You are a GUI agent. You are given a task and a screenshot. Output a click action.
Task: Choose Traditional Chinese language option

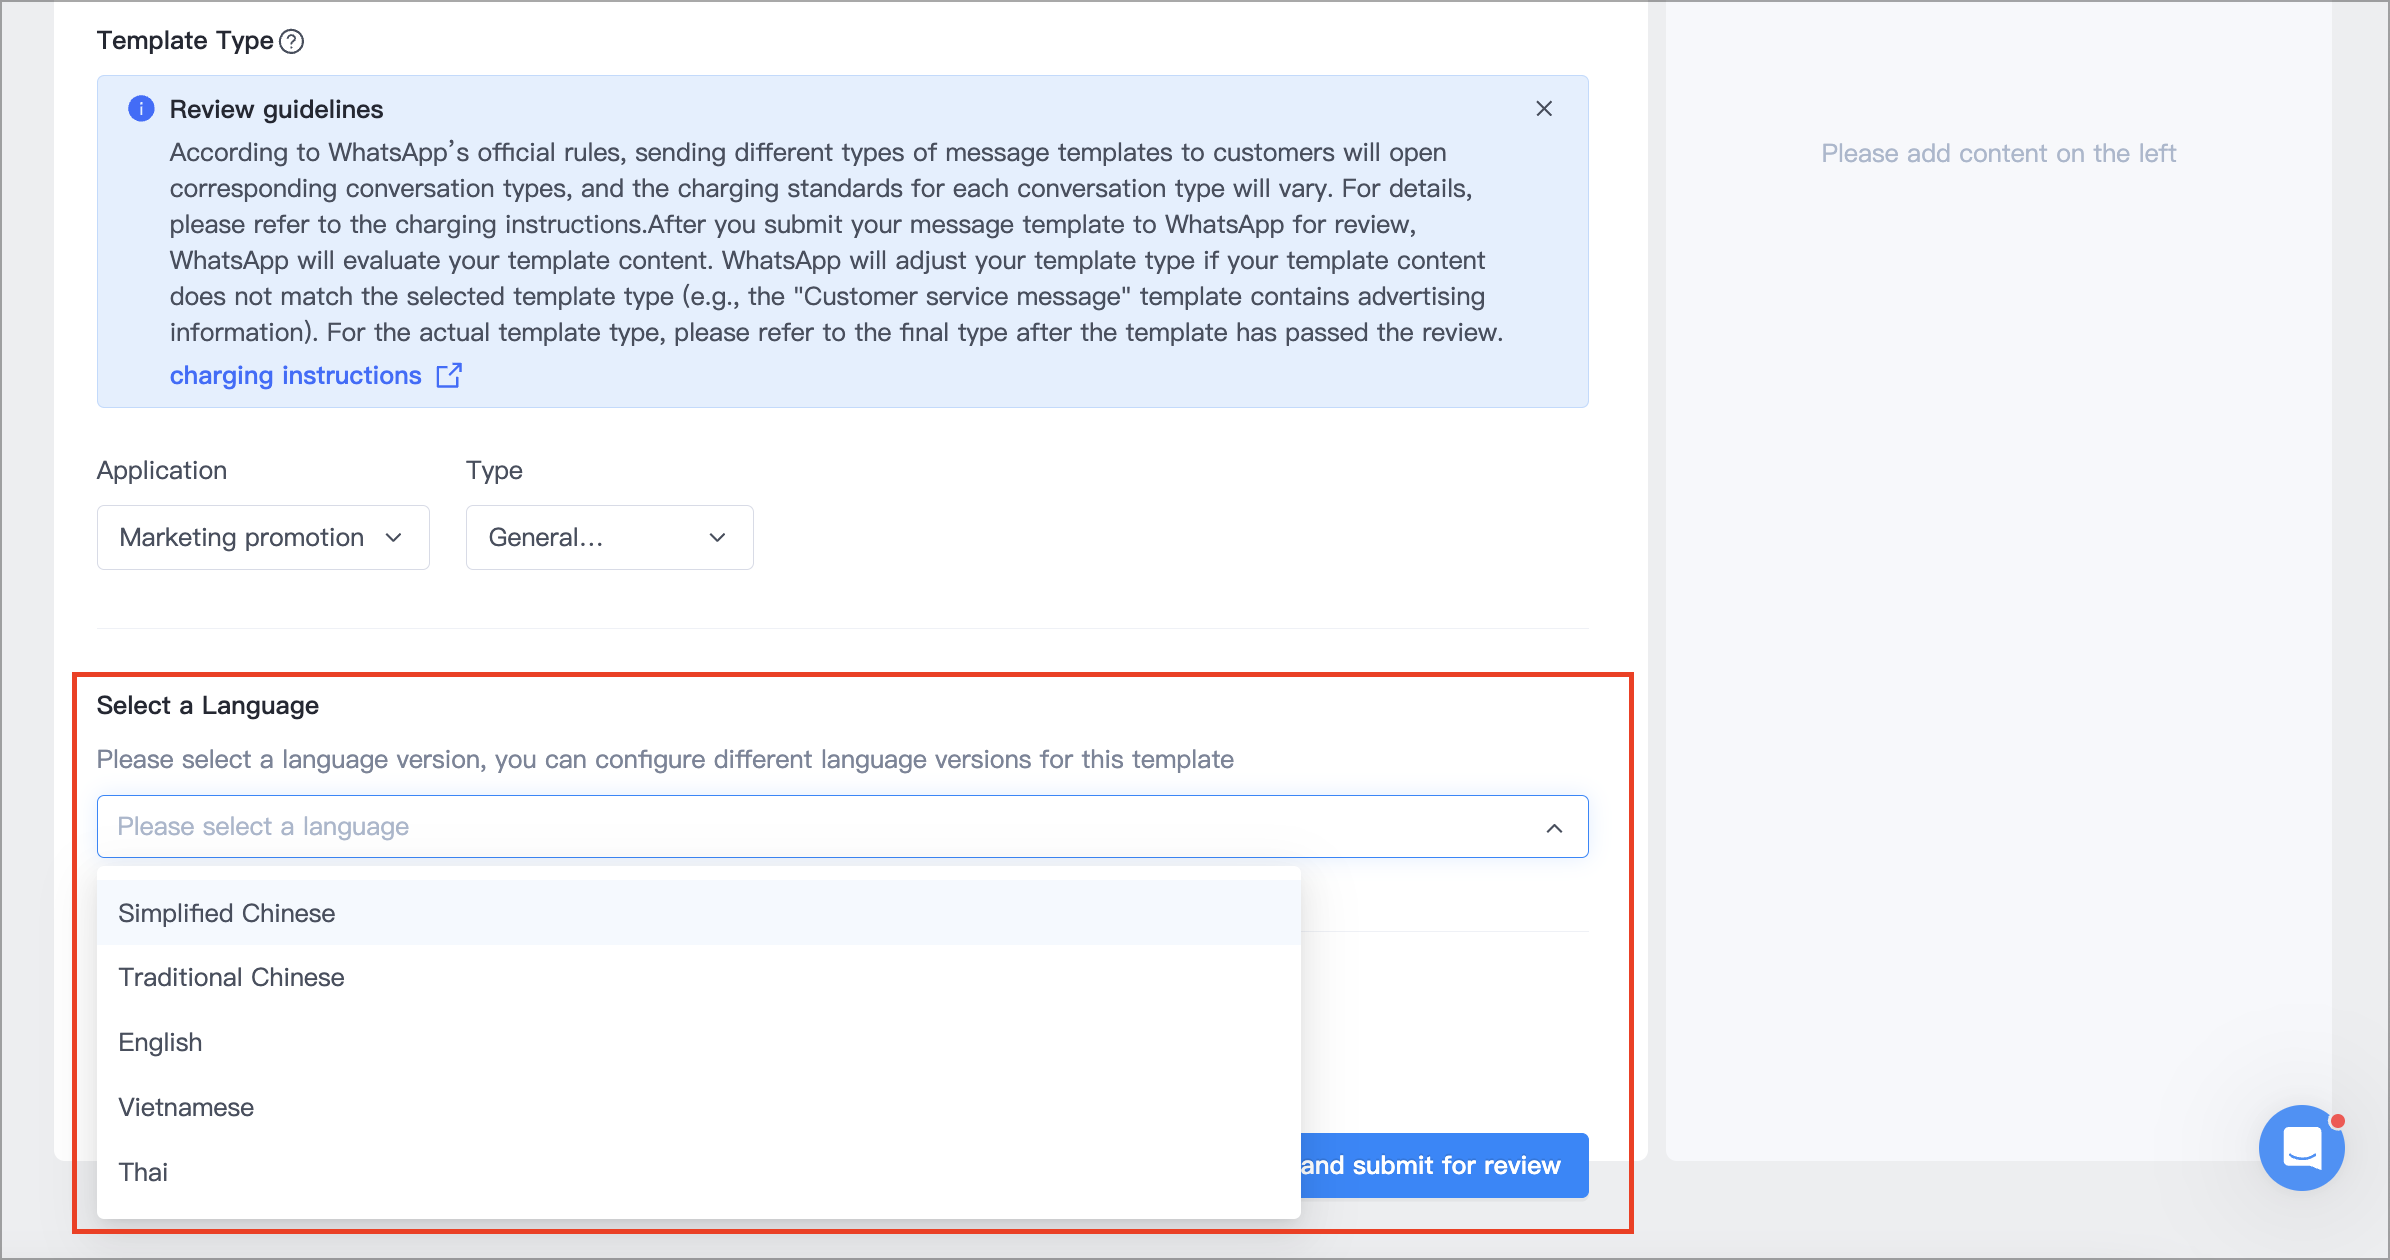tap(698, 977)
